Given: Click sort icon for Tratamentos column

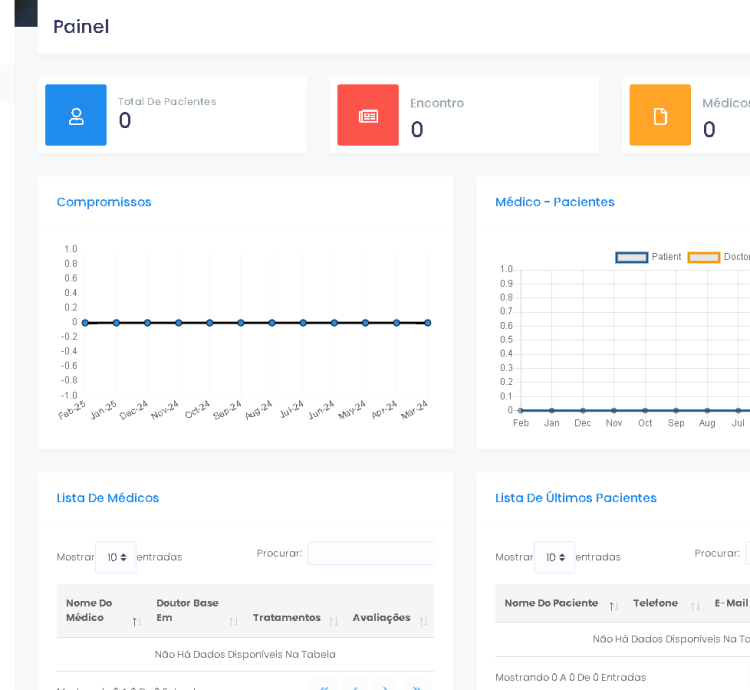Looking at the screenshot, I should tap(333, 622).
